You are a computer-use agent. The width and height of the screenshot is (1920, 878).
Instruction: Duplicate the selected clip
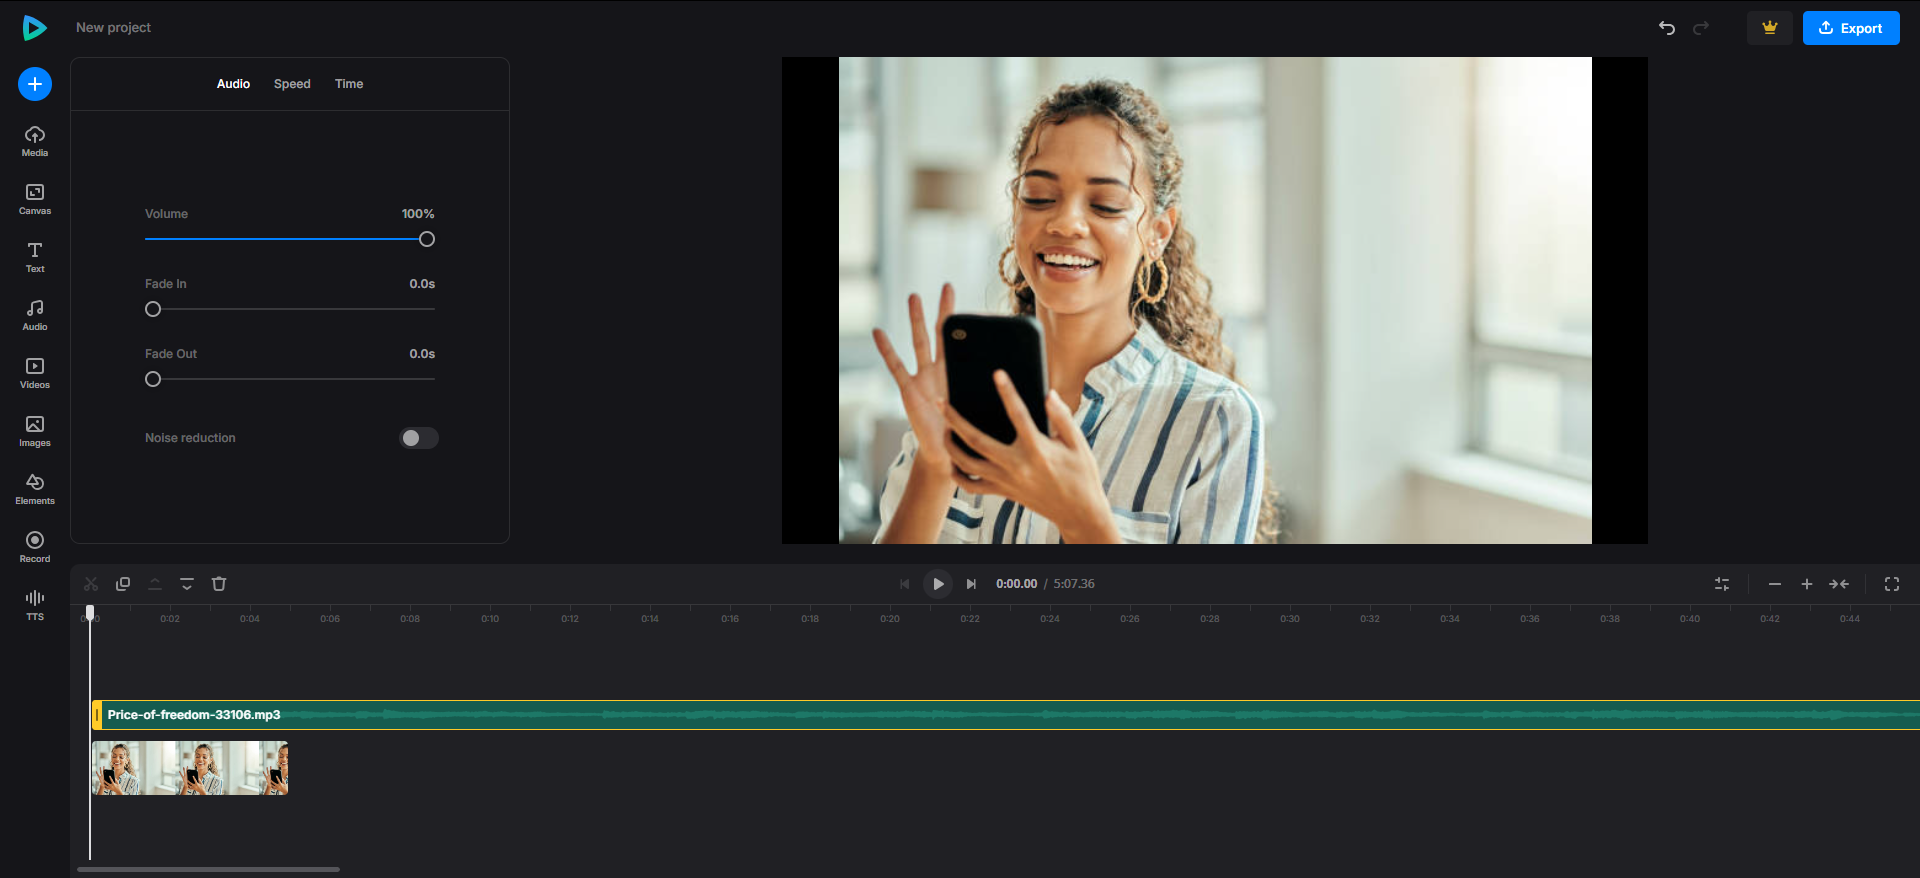pyautogui.click(x=123, y=584)
